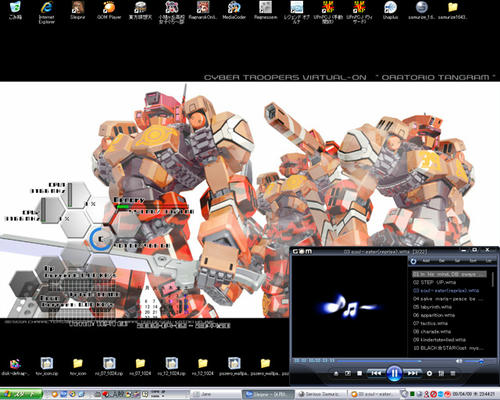500x400 pixels.
Task: Switch to the Serious Samurize taskbar button
Action: (321, 394)
